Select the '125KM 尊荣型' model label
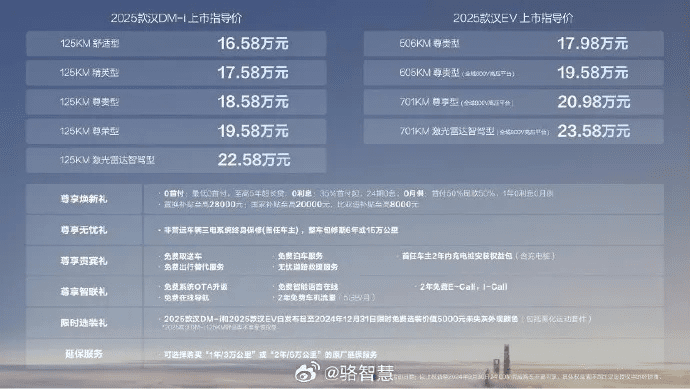690x389 pixels. click(90, 131)
